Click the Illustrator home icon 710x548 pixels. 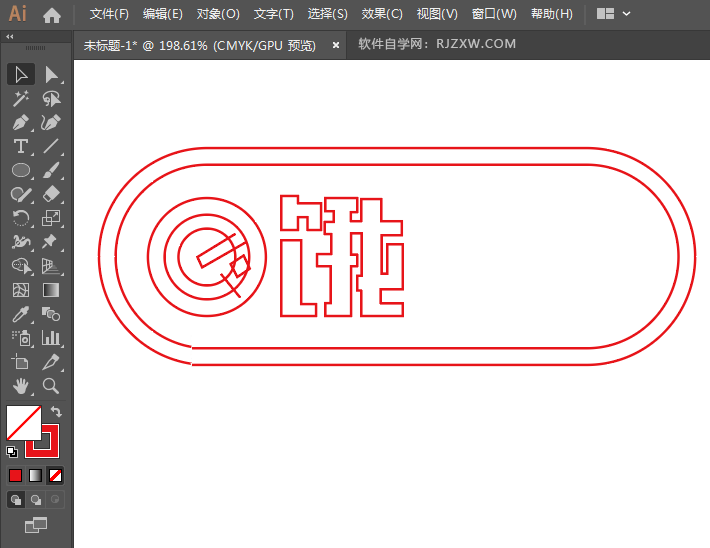pyautogui.click(x=52, y=15)
